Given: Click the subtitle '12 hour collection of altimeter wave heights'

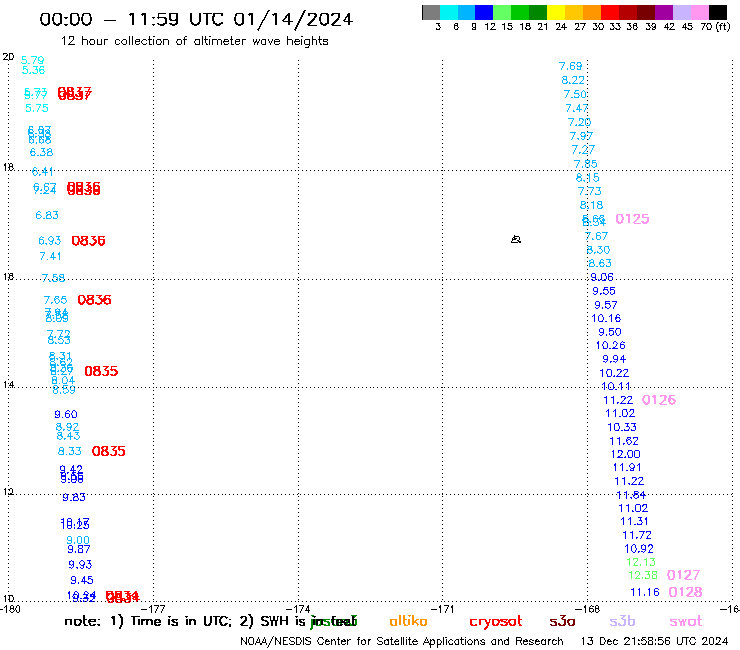Looking at the screenshot, I should (194, 41).
